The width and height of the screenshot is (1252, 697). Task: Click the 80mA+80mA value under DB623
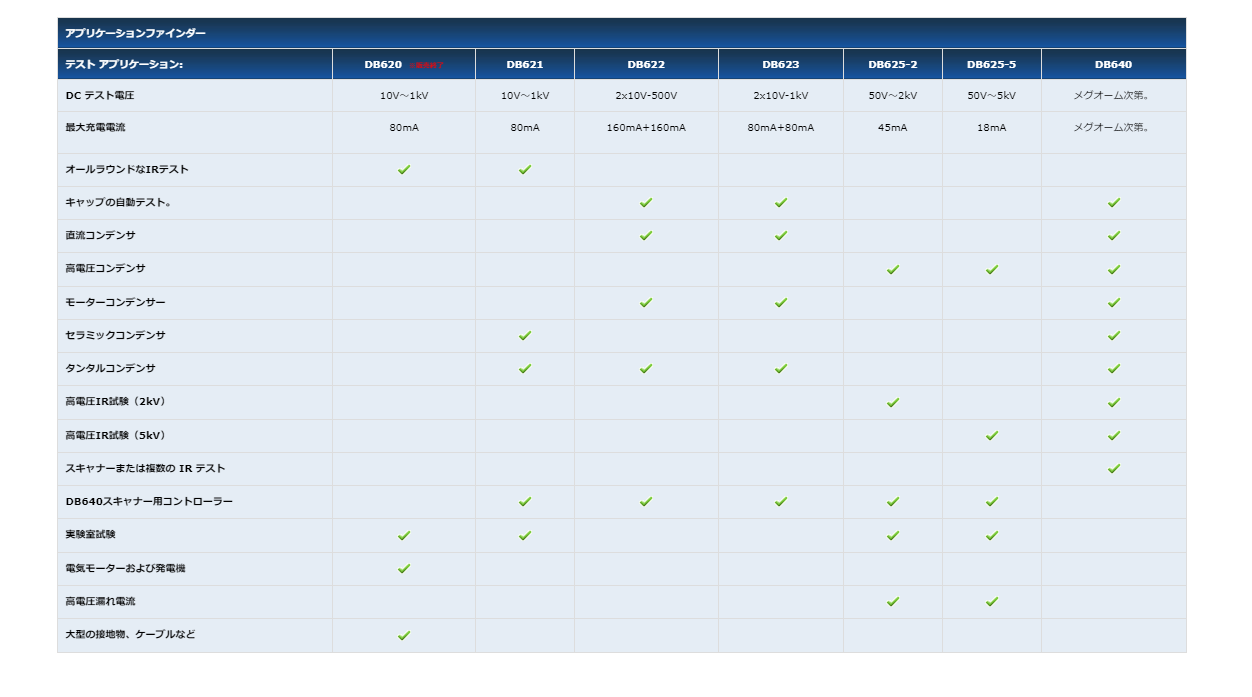[x=781, y=128]
